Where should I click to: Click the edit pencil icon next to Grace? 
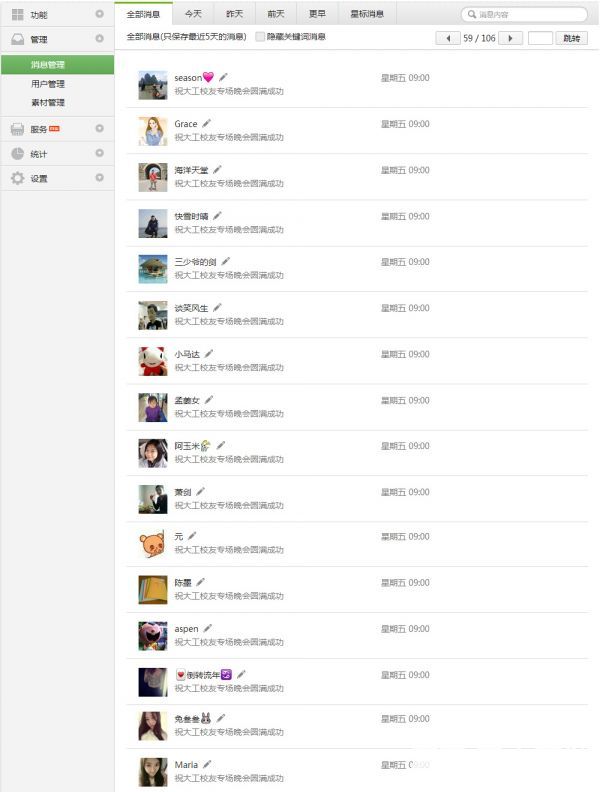tap(207, 123)
